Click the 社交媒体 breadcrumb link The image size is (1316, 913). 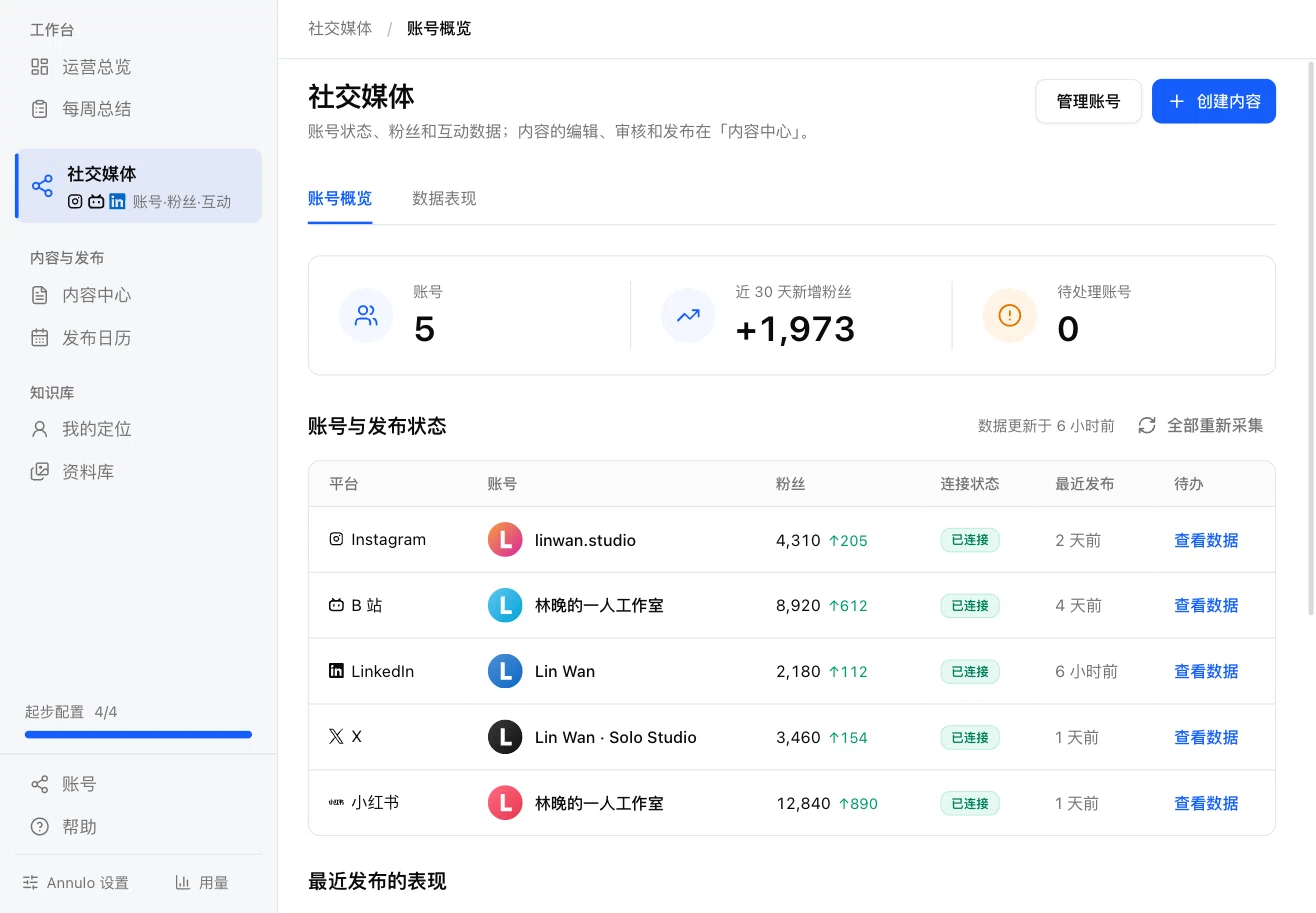pos(340,28)
